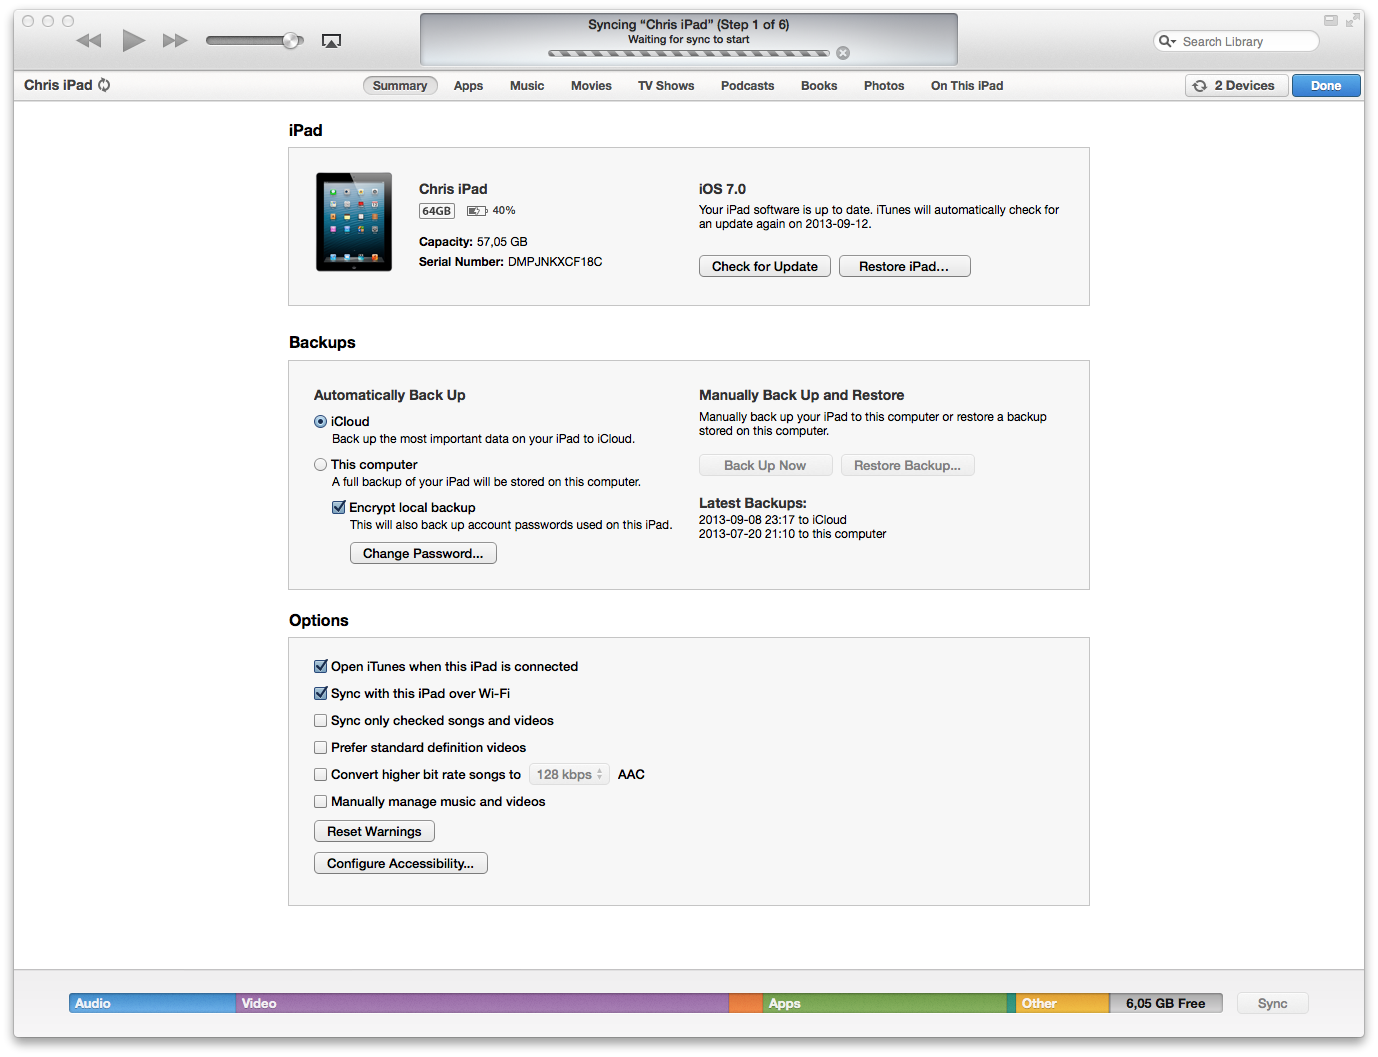Screen dimensions: 1378x1057
Task: Click the green Apps capacity segment
Action: point(885,1003)
